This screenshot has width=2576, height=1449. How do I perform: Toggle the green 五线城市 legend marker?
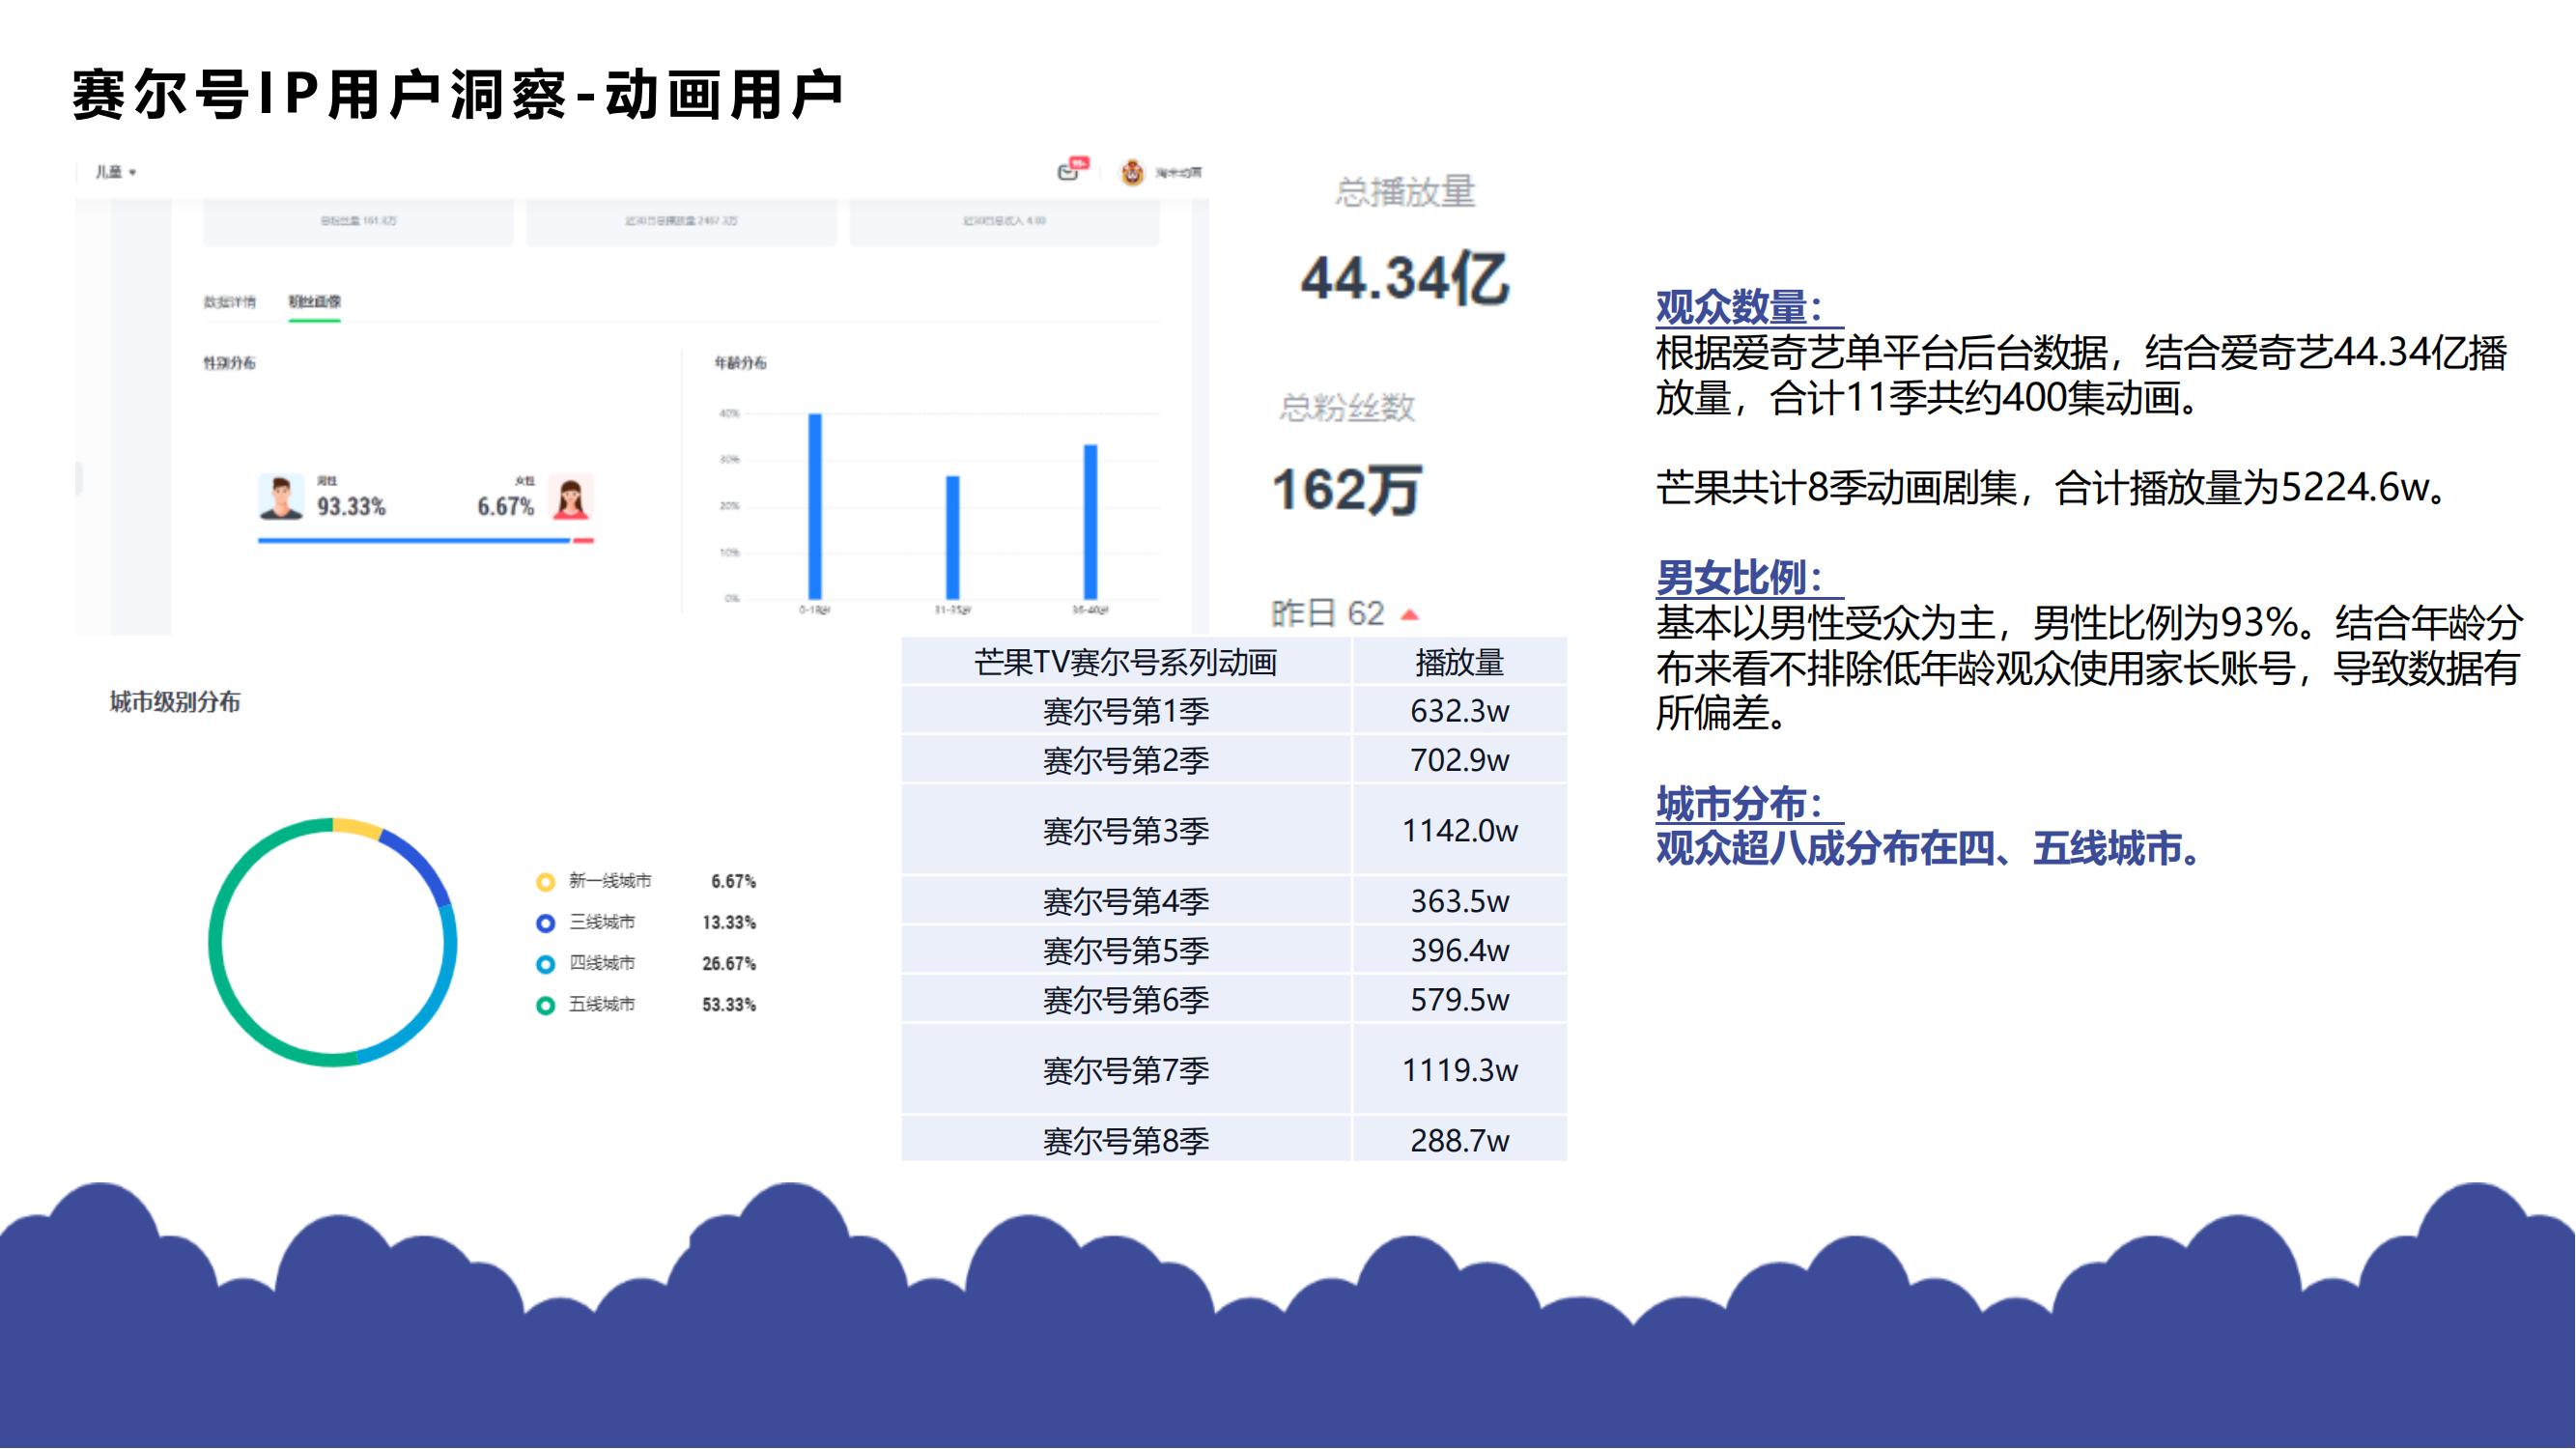tap(545, 1005)
